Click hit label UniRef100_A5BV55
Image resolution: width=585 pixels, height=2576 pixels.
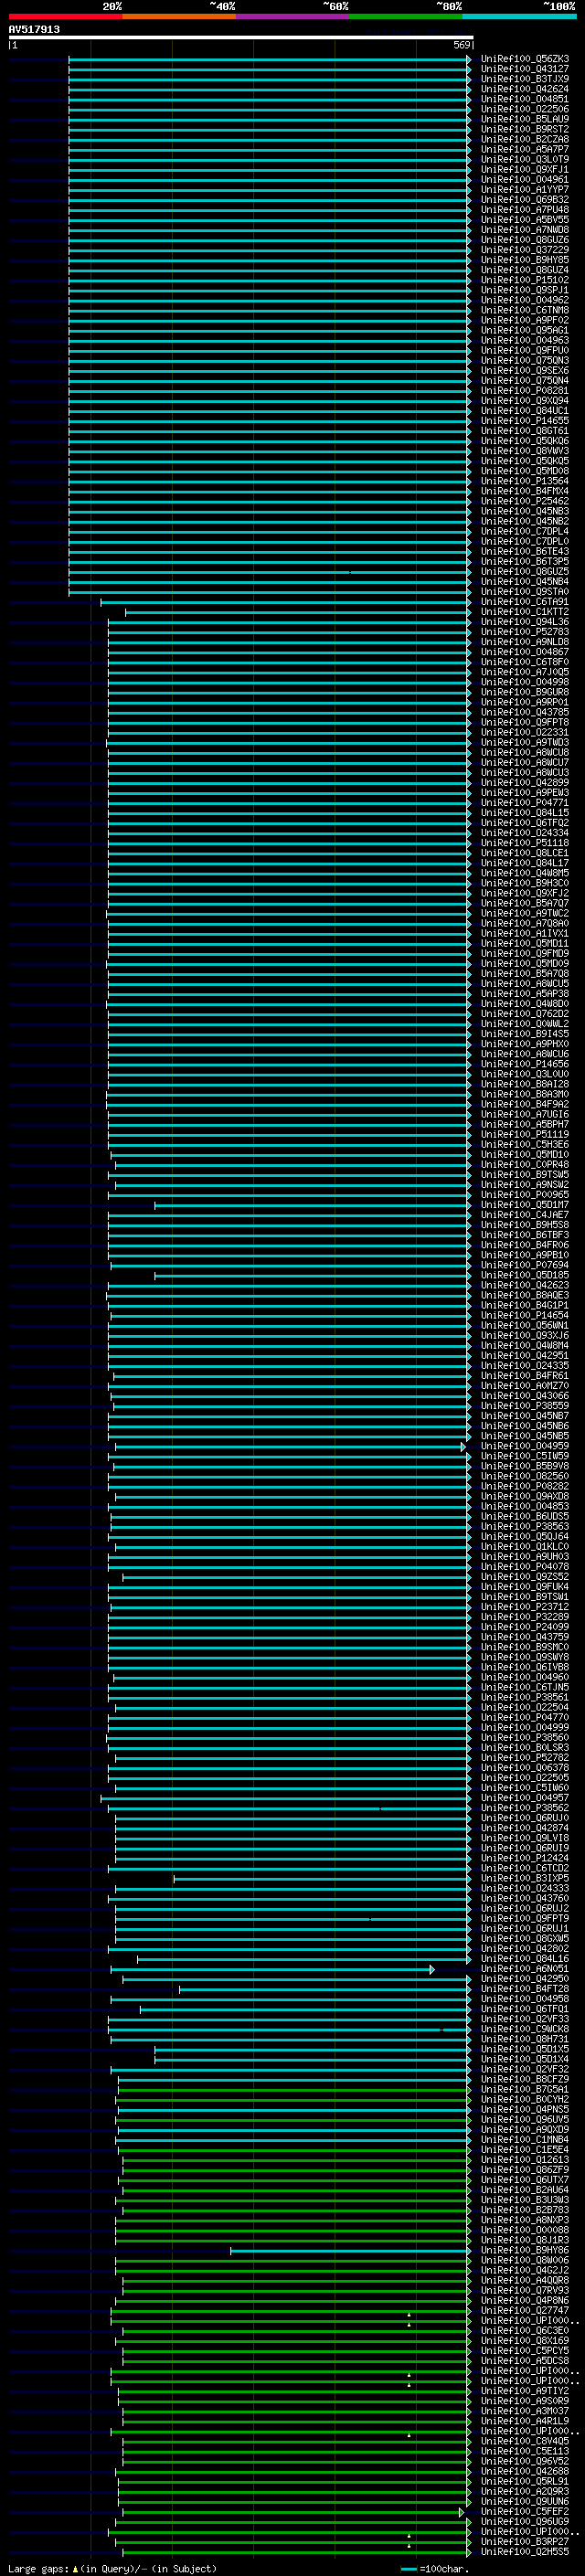tap(525, 219)
